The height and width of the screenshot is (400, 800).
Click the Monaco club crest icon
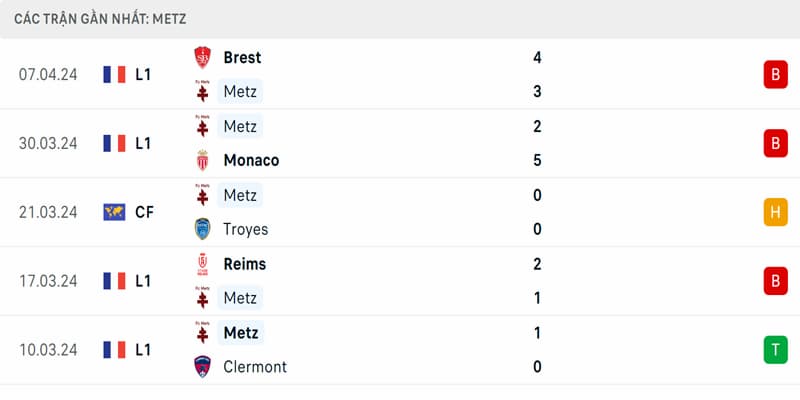[x=203, y=161]
